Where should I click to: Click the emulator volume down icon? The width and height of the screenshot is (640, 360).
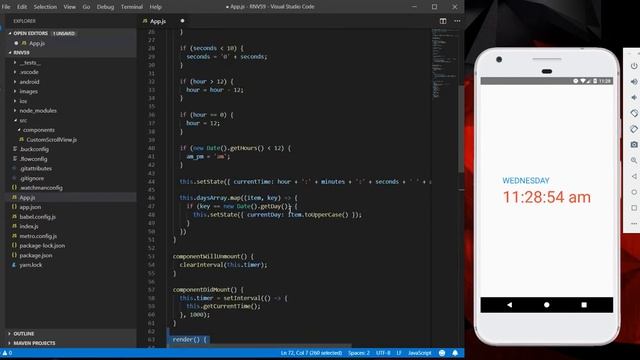point(634,98)
